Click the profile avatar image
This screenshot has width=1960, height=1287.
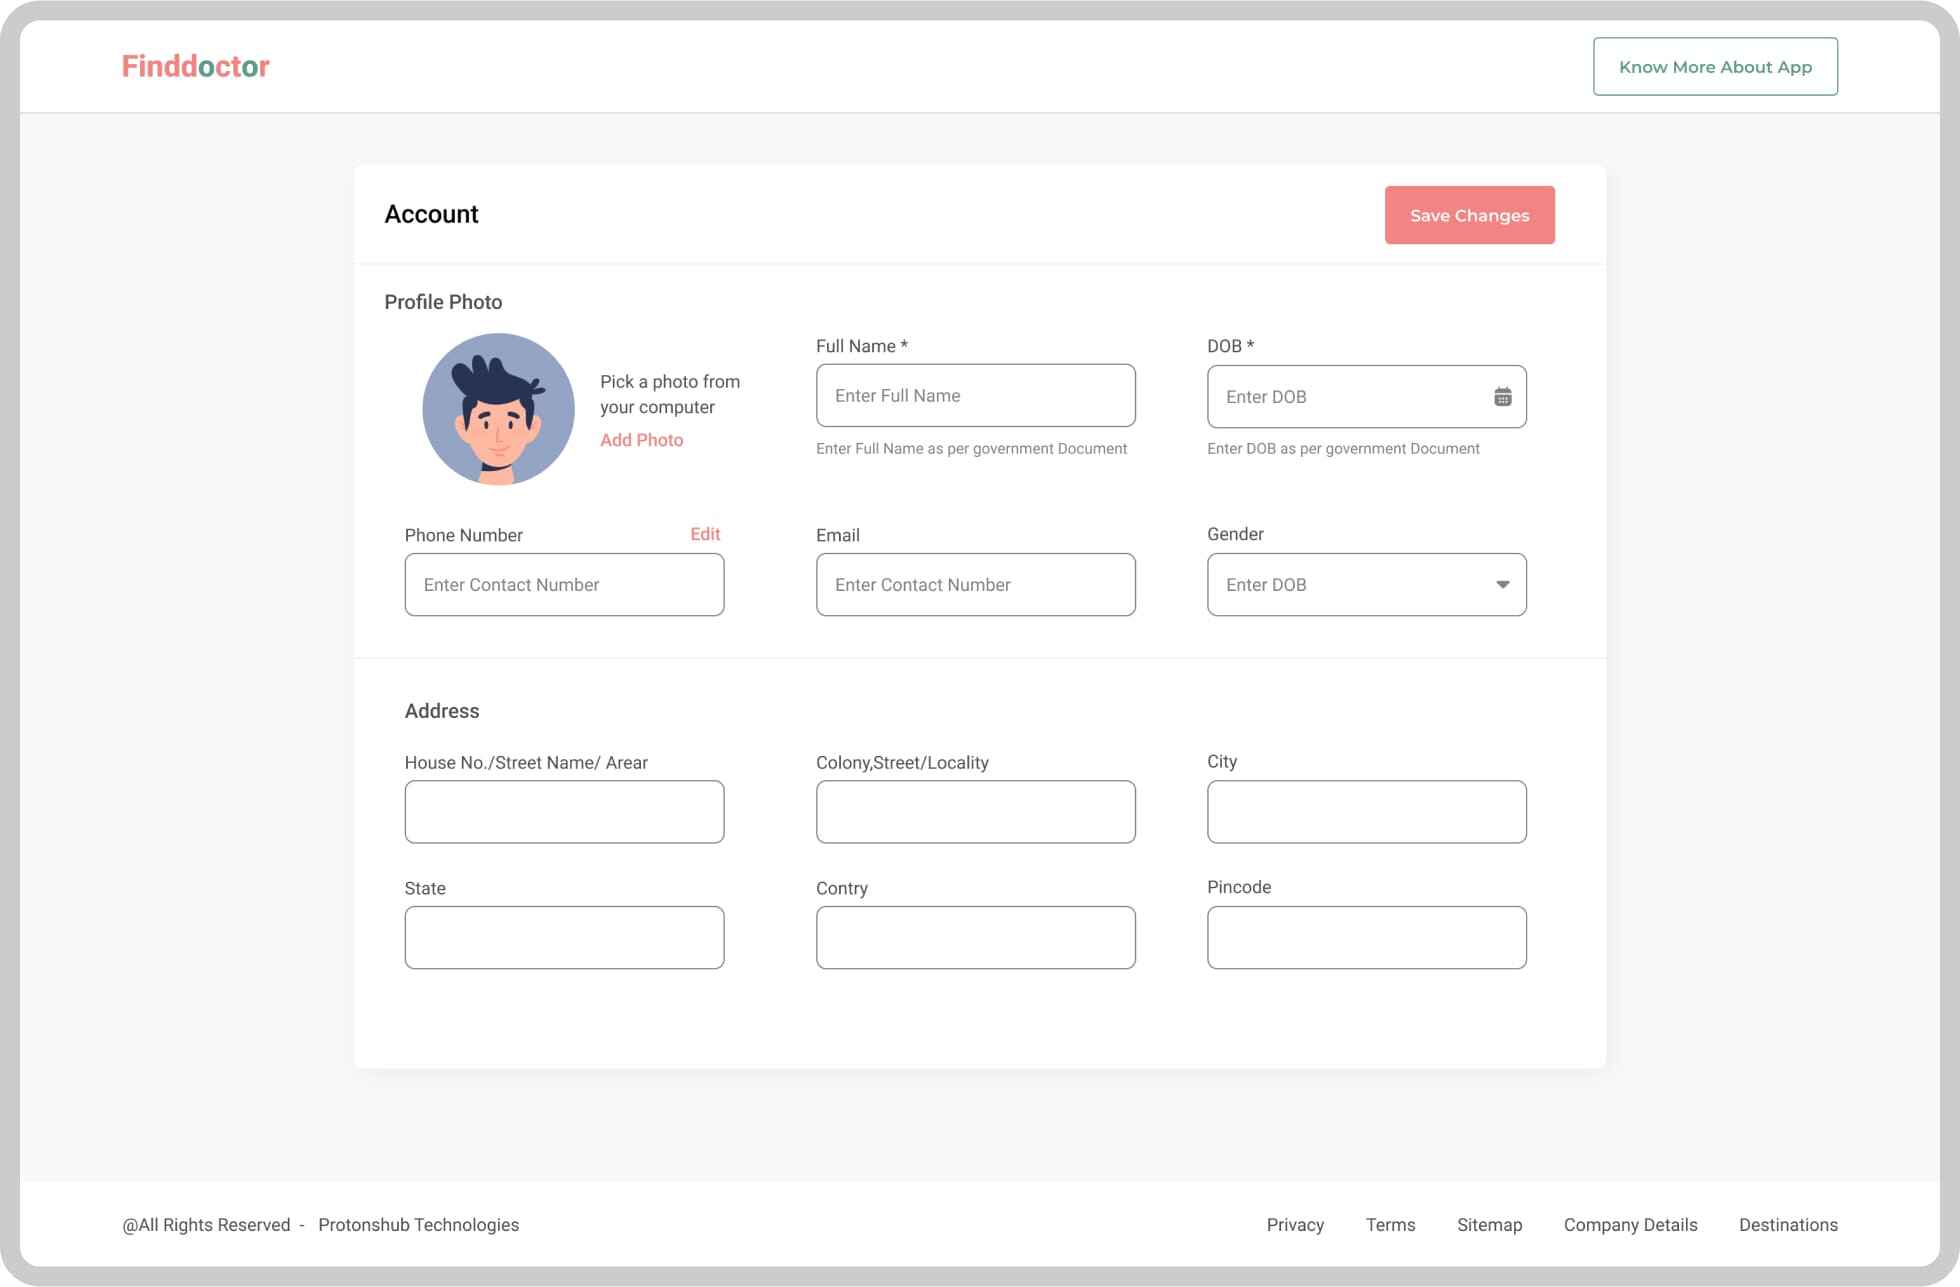click(498, 409)
